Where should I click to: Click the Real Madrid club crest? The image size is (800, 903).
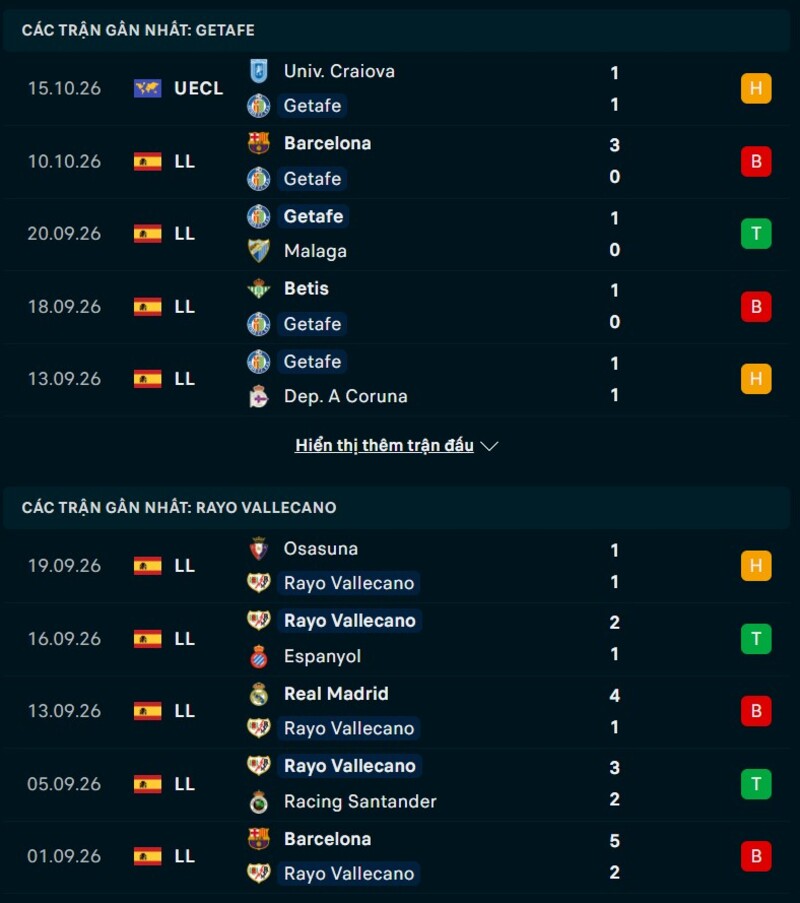259,694
